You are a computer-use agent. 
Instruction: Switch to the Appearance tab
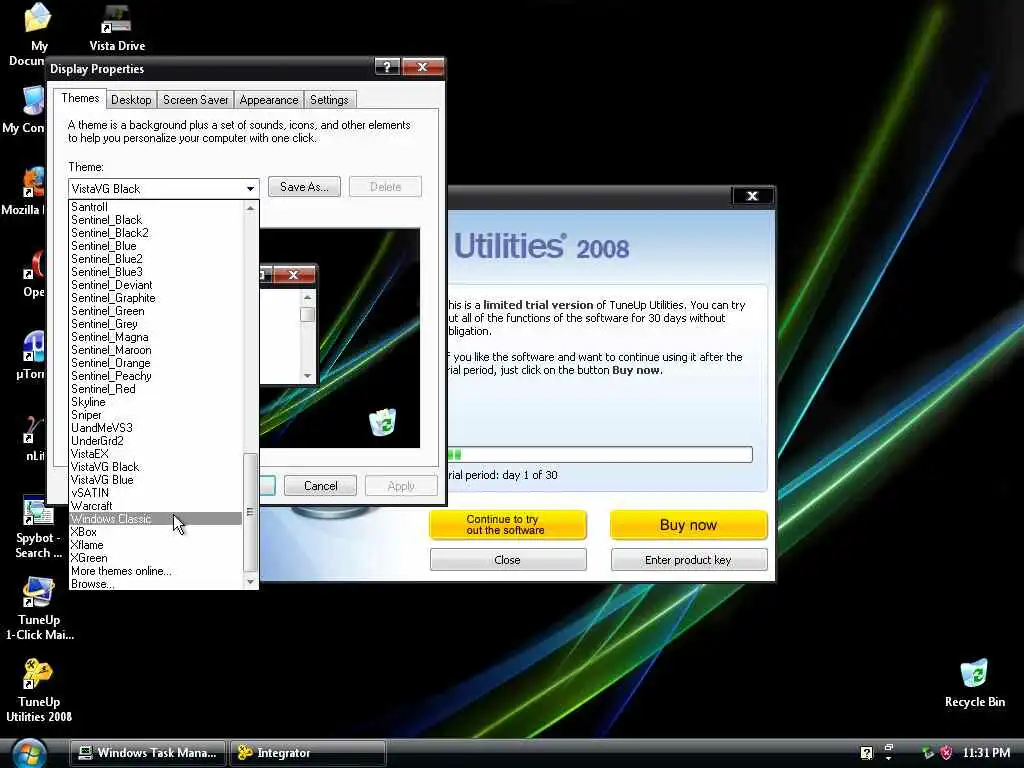(x=268, y=100)
